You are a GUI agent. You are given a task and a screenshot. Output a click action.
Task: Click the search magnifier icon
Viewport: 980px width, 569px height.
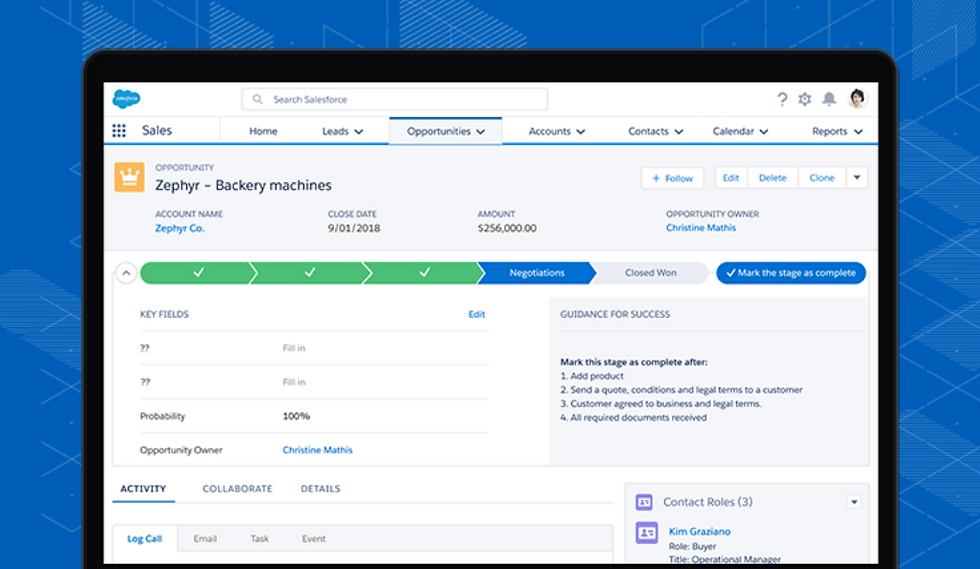258,99
